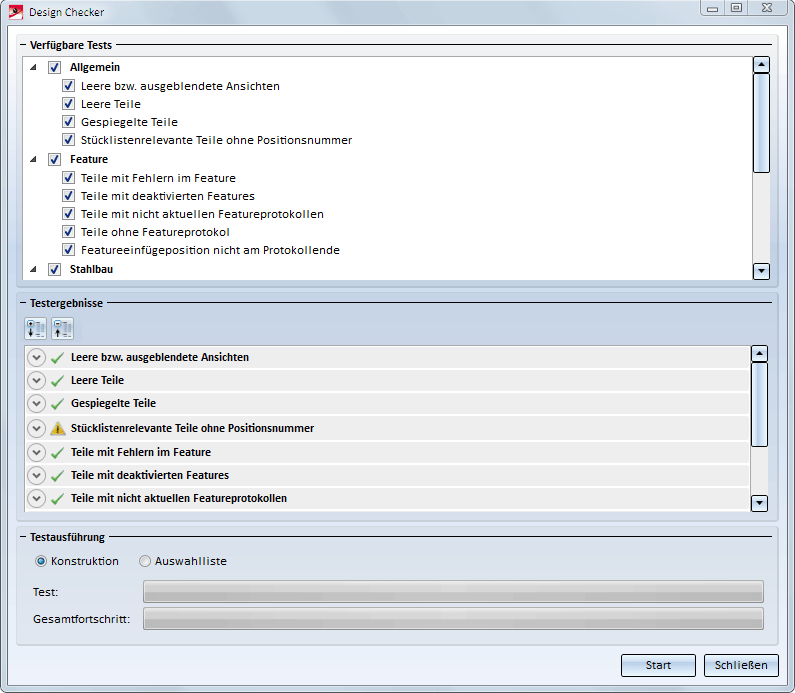Expand Stücklistenrelevante Teile ohne Positionsnummer result
The height and width of the screenshot is (693, 795).
[x=37, y=428]
